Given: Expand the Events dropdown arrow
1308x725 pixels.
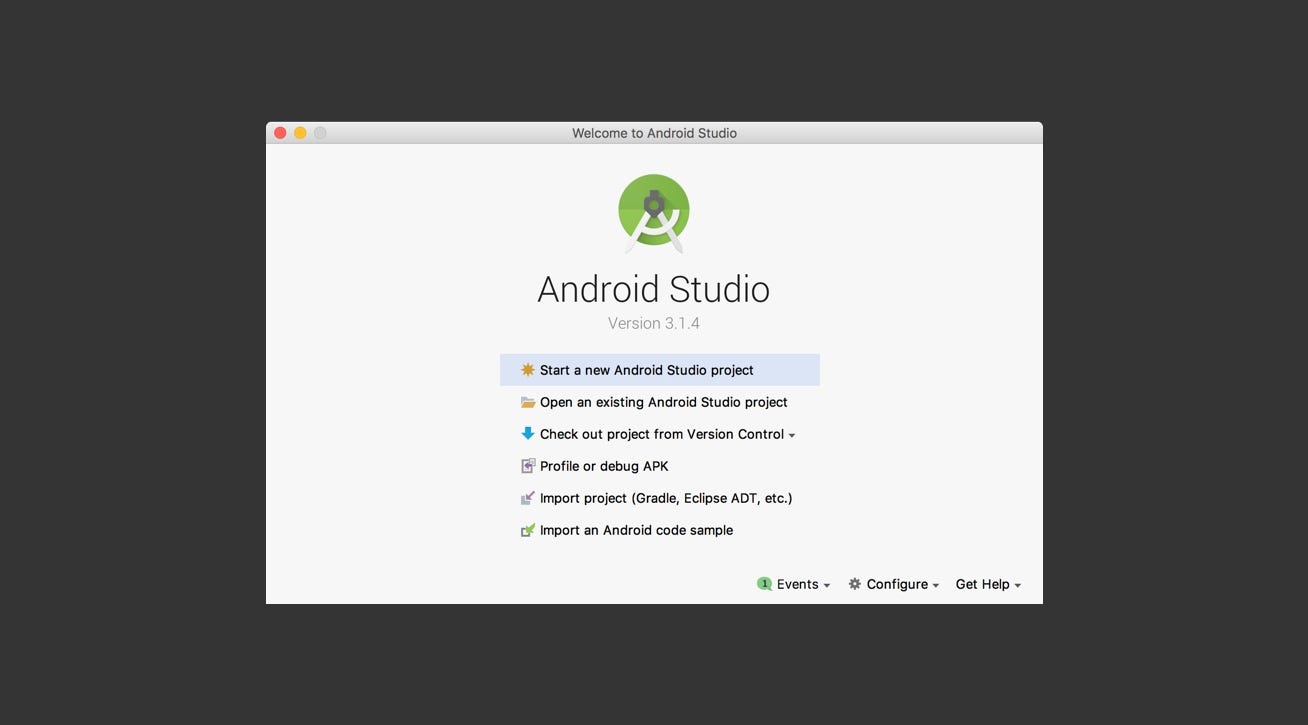Looking at the screenshot, I should [827, 586].
